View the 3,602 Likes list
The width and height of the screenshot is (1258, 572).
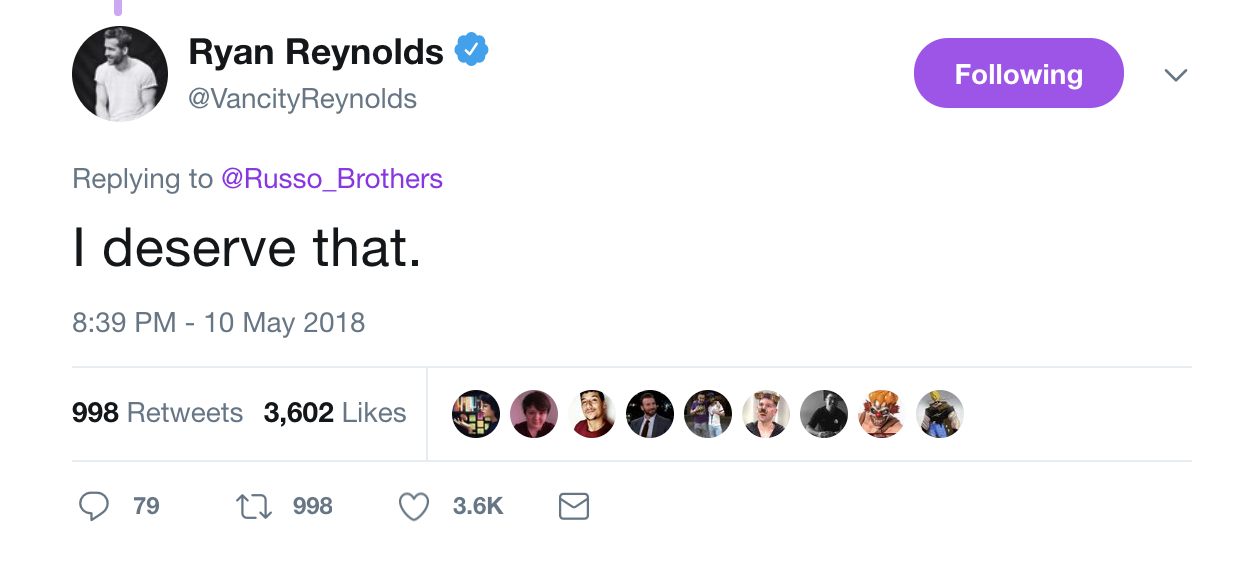coord(334,413)
